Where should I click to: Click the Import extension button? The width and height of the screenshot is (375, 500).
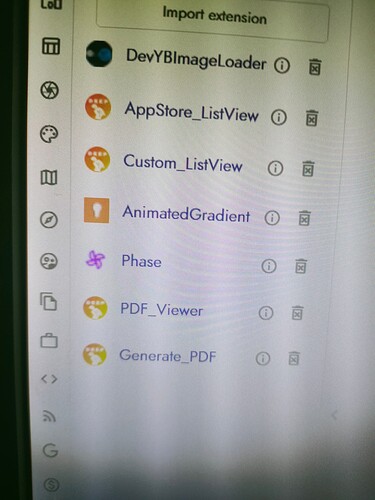click(x=213, y=19)
